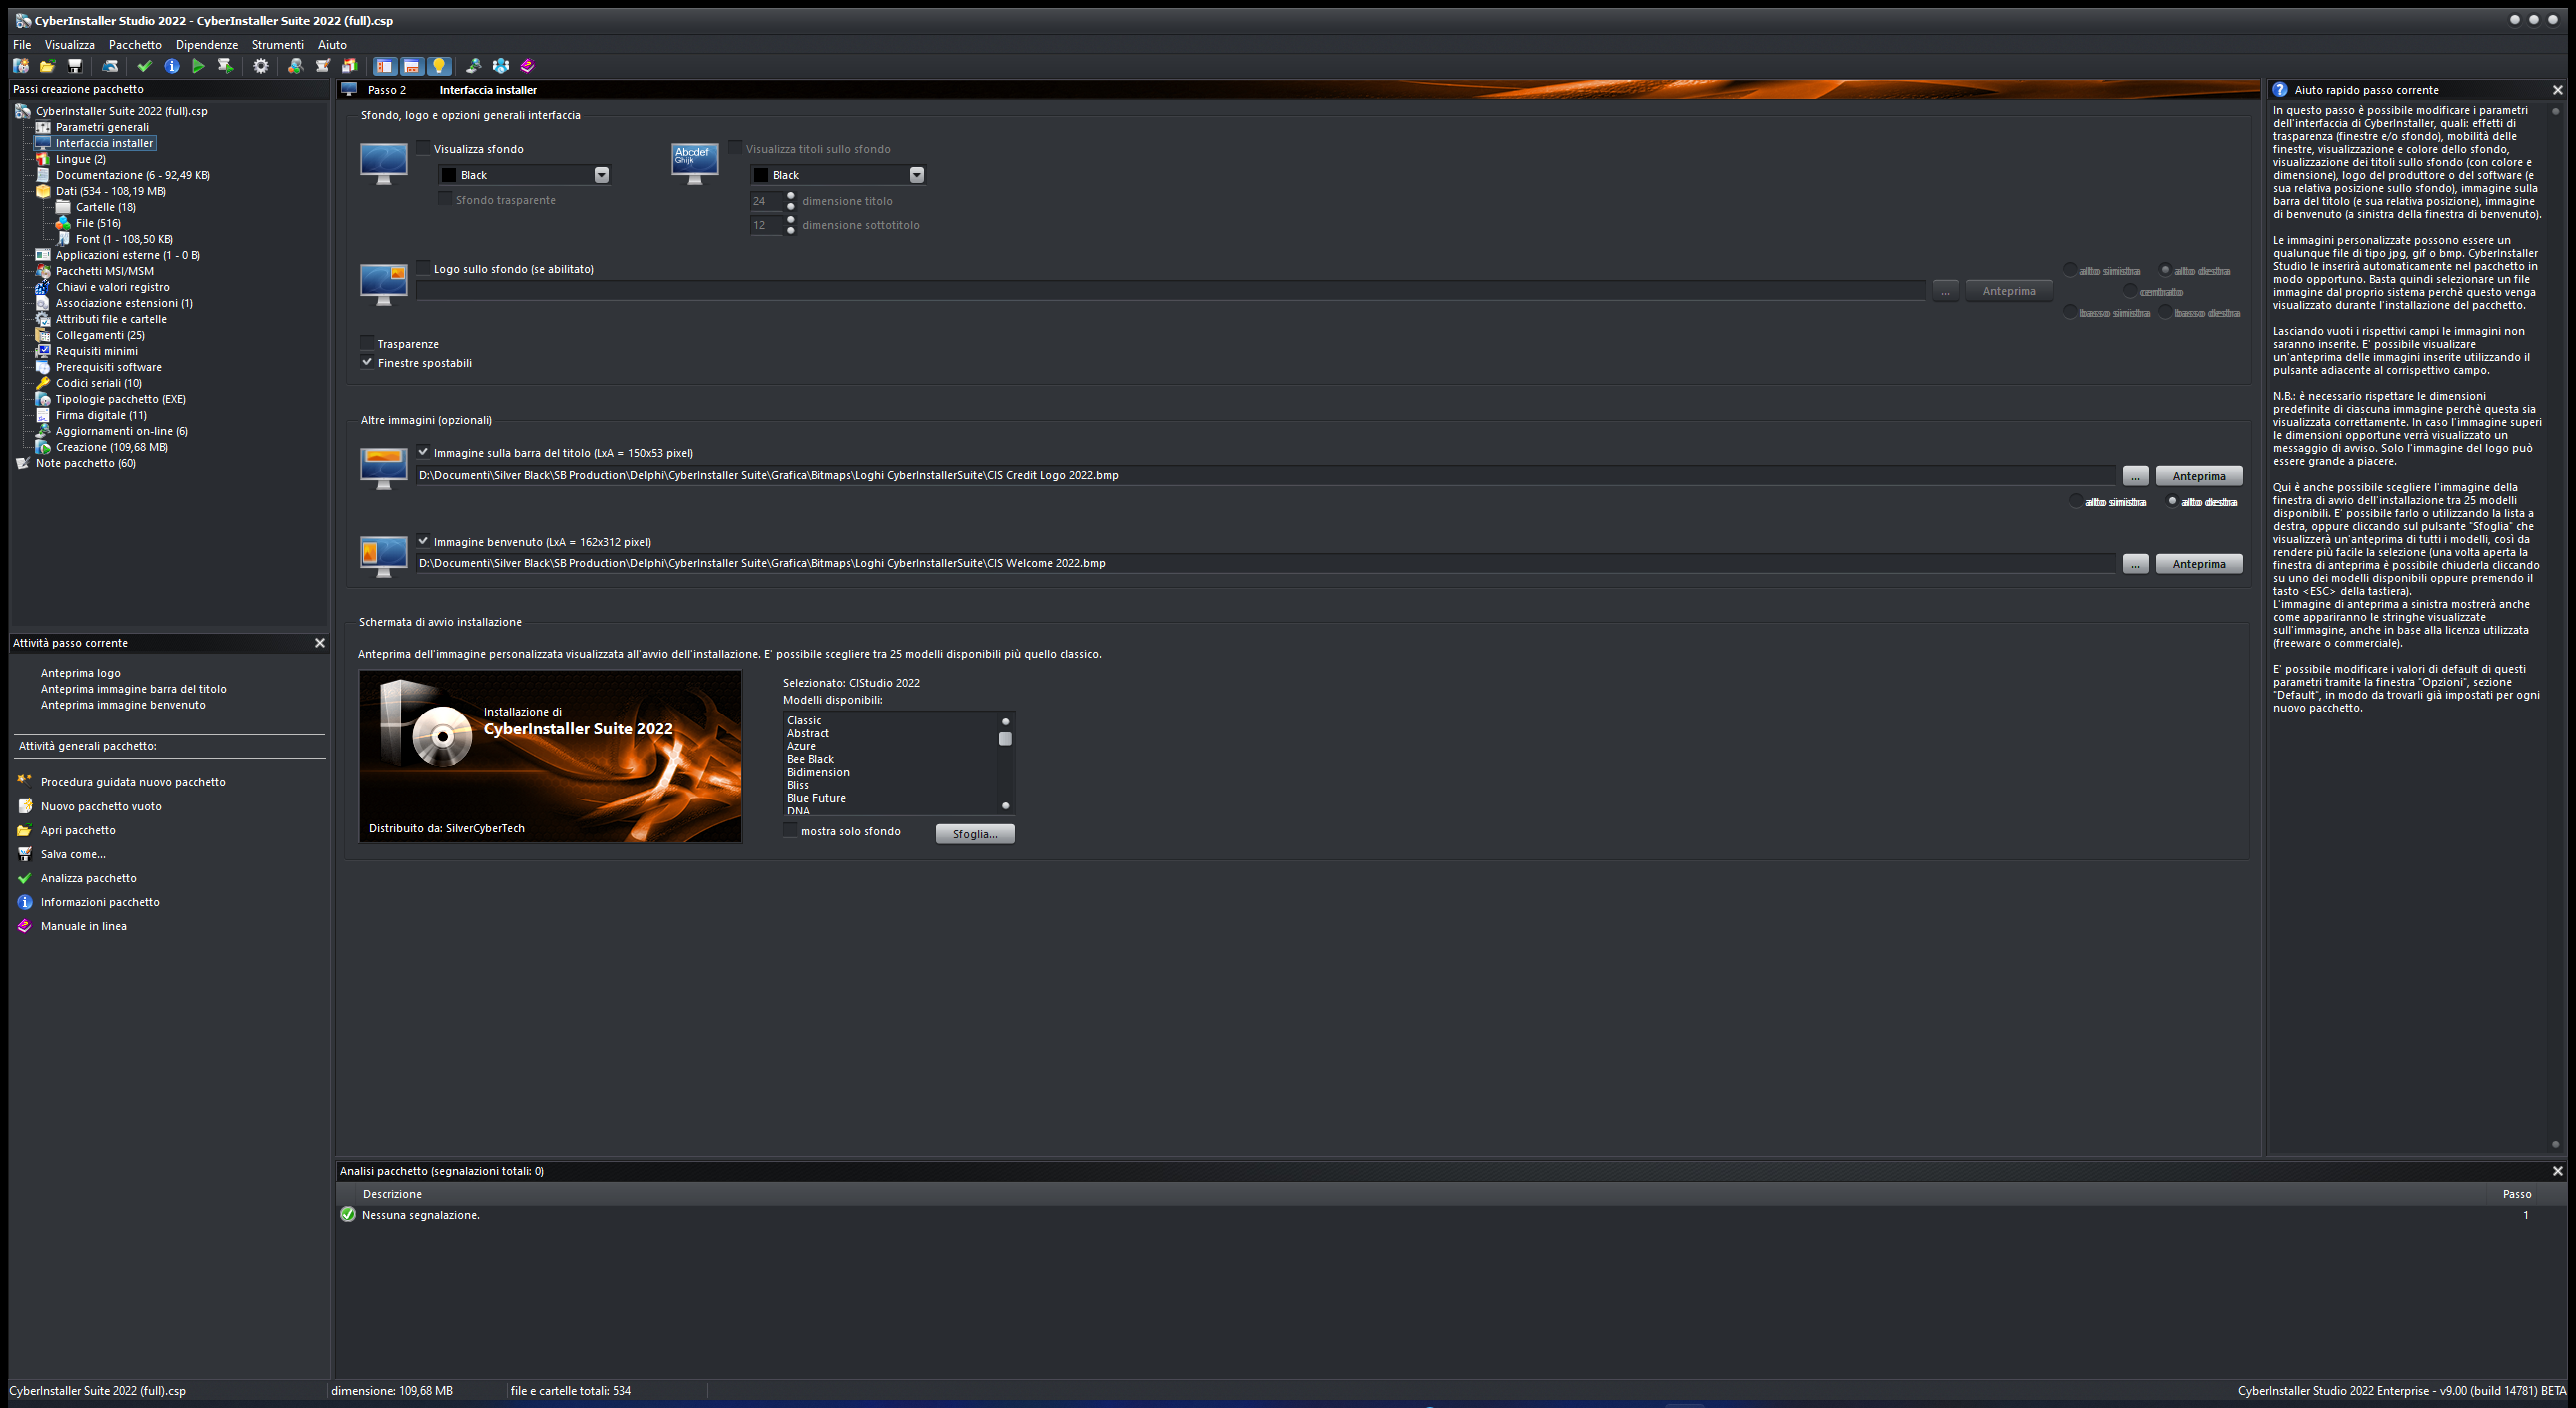Viewport: 2576px width, 1408px height.
Task: Click the blue info icon beside Informazioni pacchetto
Action: click(x=25, y=902)
